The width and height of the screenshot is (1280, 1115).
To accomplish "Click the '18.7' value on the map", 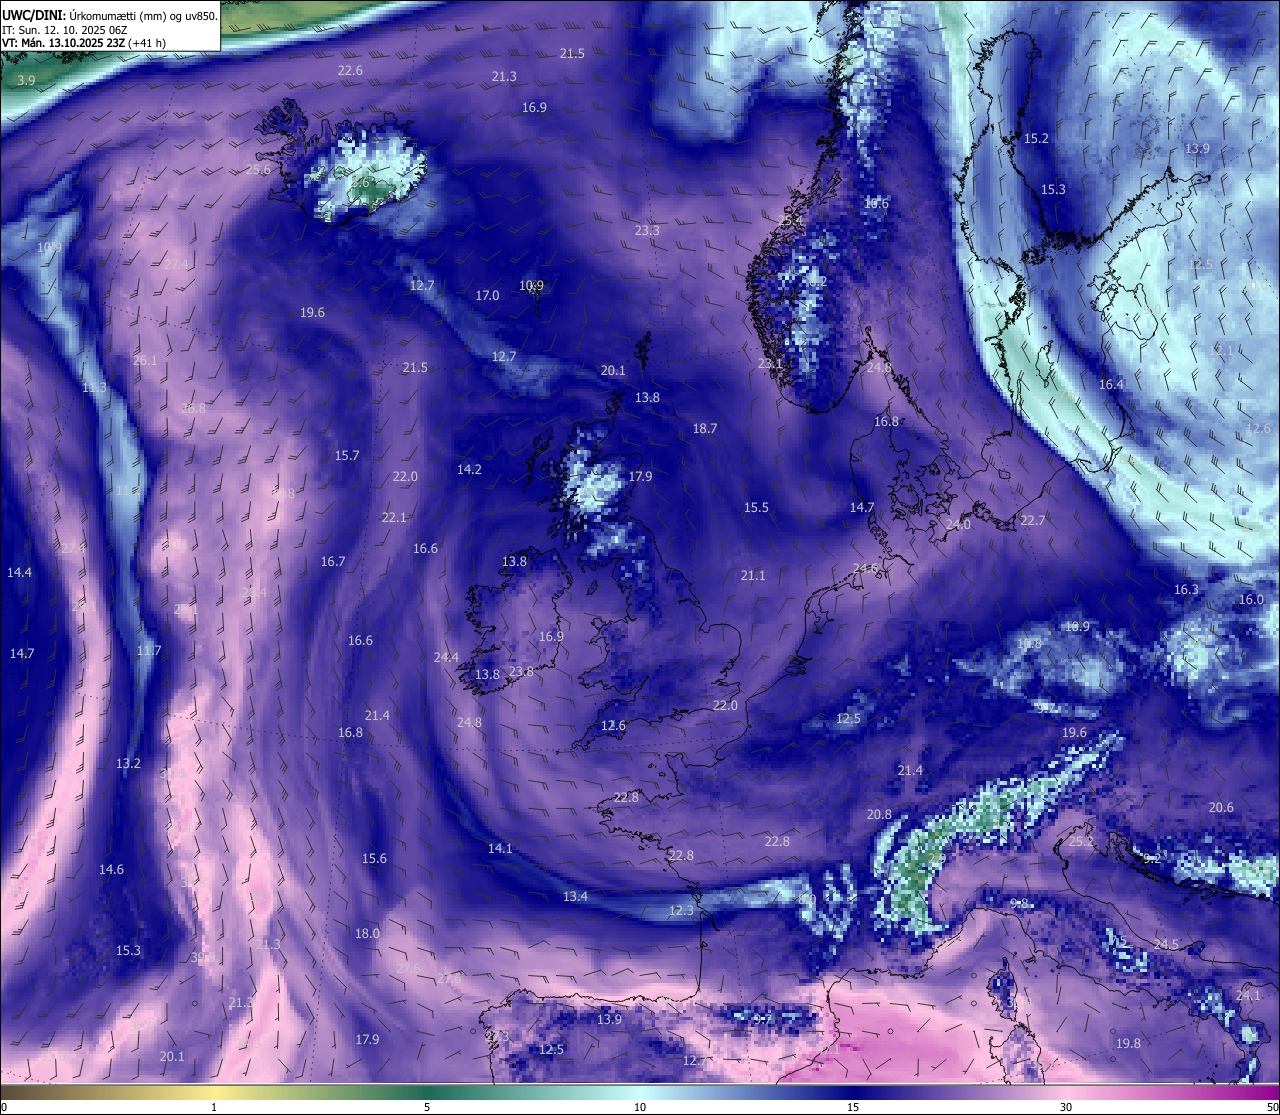I will (x=705, y=428).
